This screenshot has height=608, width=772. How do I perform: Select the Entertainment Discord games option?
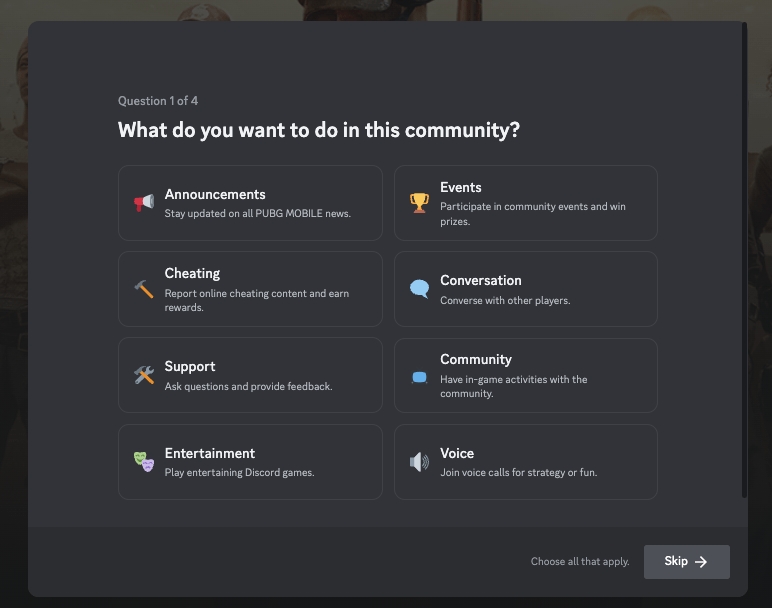pos(250,462)
